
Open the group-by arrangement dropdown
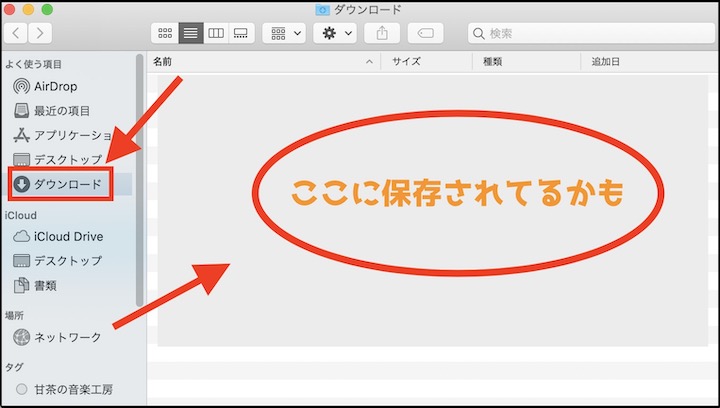pyautogui.click(x=284, y=33)
